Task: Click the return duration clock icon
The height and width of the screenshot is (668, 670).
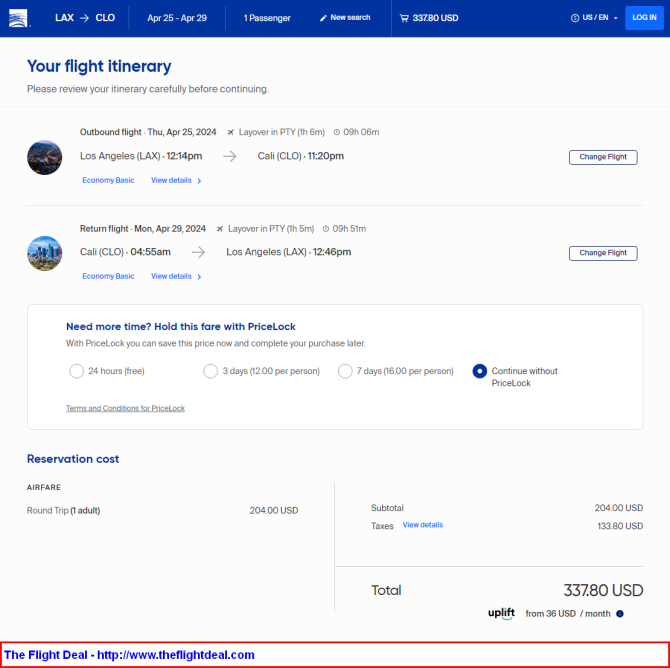Action: tap(326, 229)
